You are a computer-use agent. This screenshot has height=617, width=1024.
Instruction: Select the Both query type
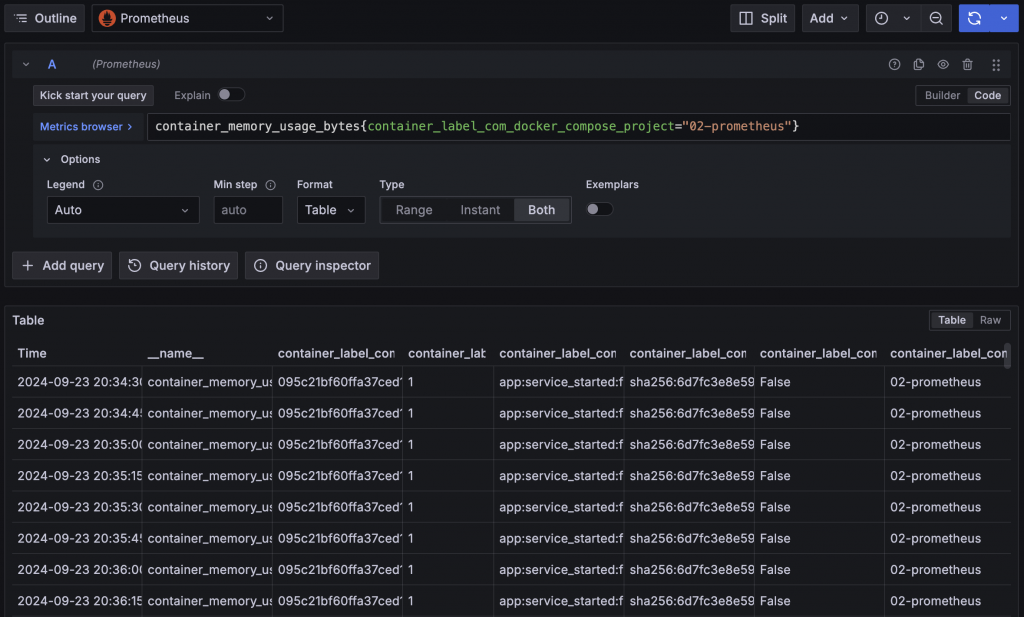point(541,210)
